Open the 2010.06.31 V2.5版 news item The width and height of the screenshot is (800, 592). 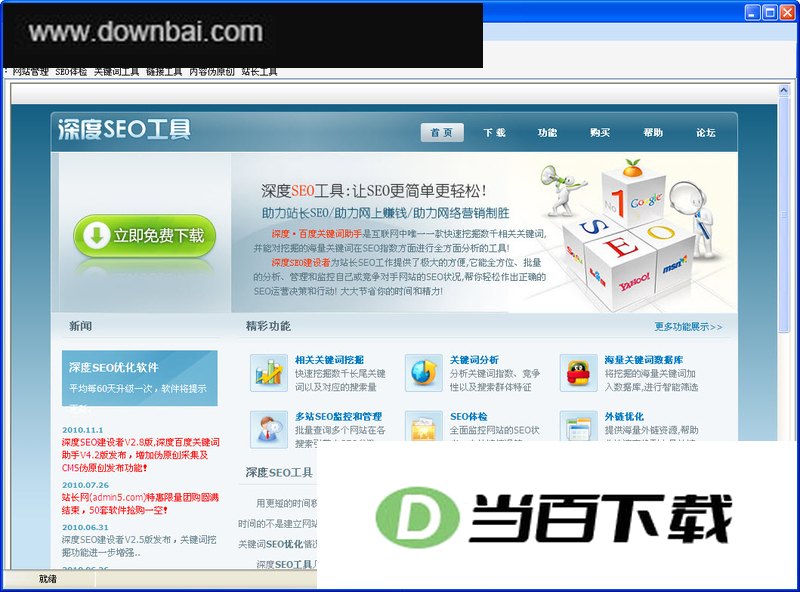[139, 546]
